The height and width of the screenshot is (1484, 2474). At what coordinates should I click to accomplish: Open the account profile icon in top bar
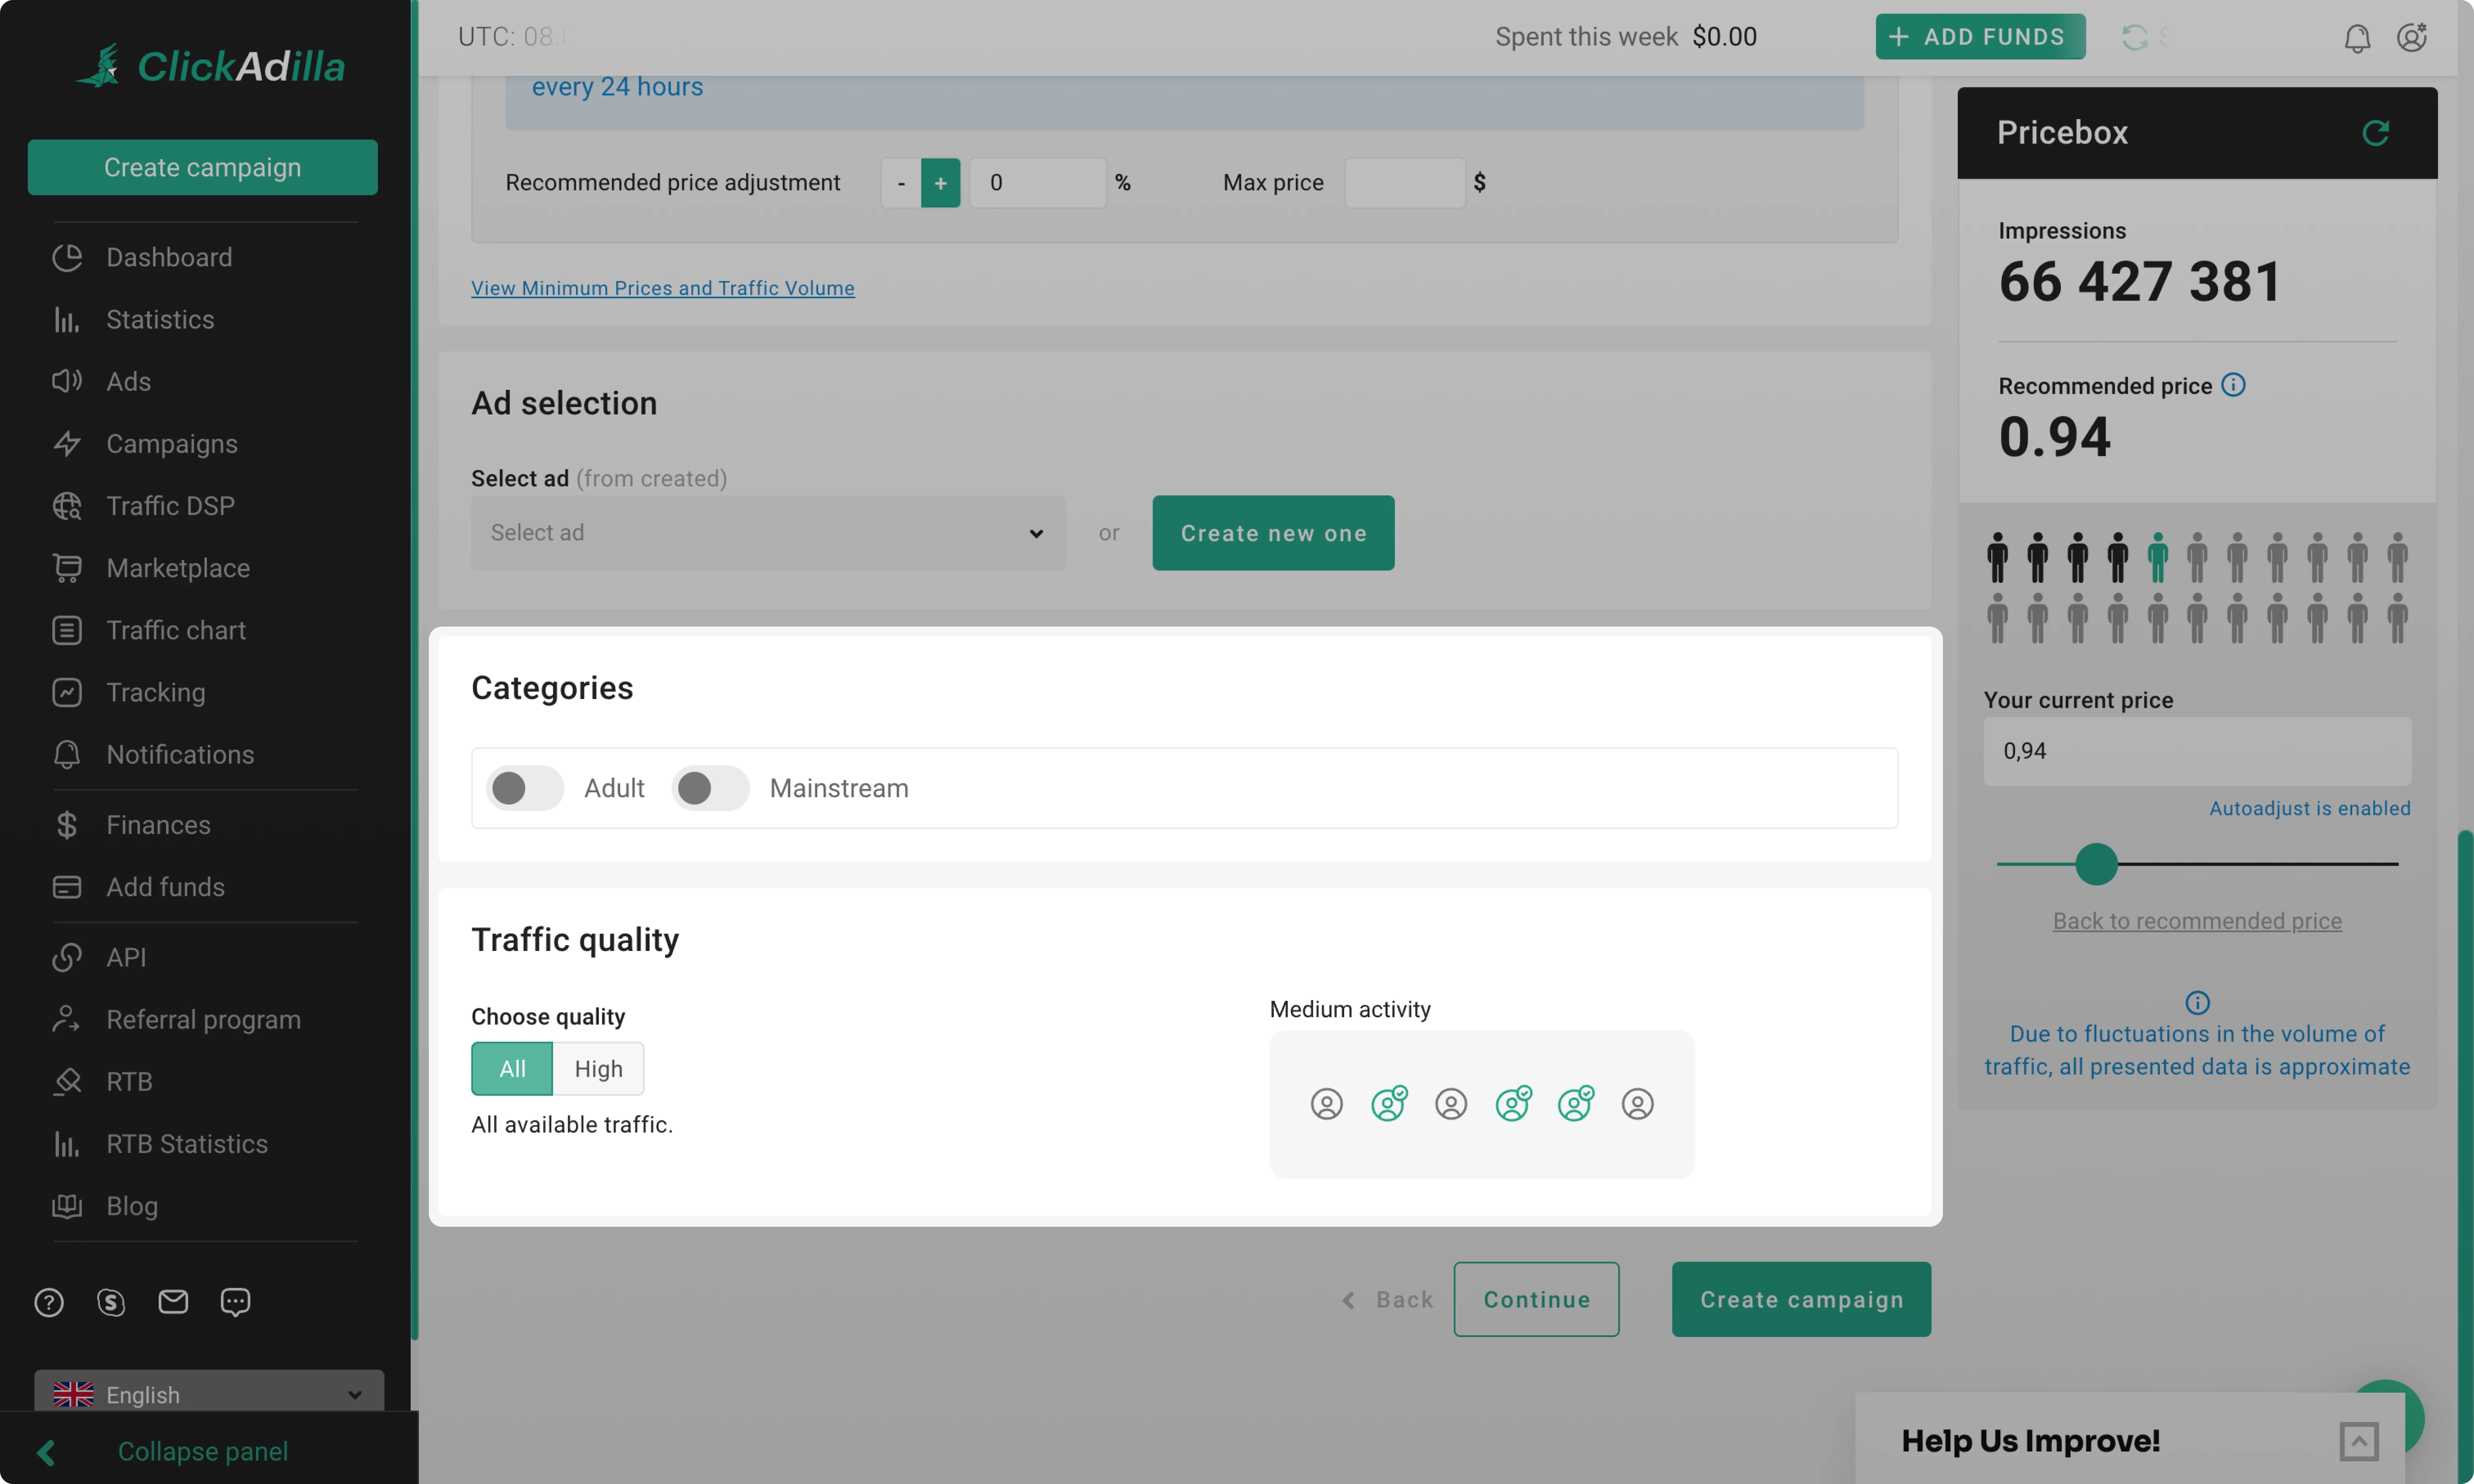click(x=2412, y=37)
